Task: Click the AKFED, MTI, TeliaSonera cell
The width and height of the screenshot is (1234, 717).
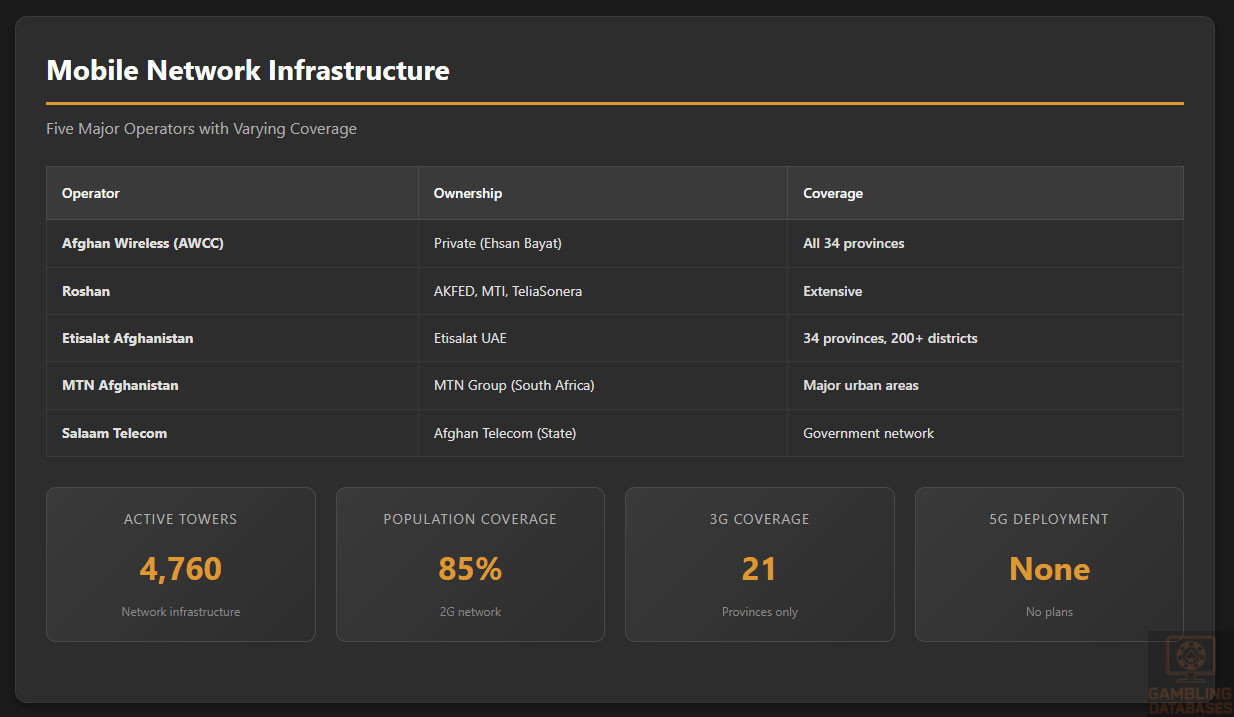Action: tap(508, 291)
